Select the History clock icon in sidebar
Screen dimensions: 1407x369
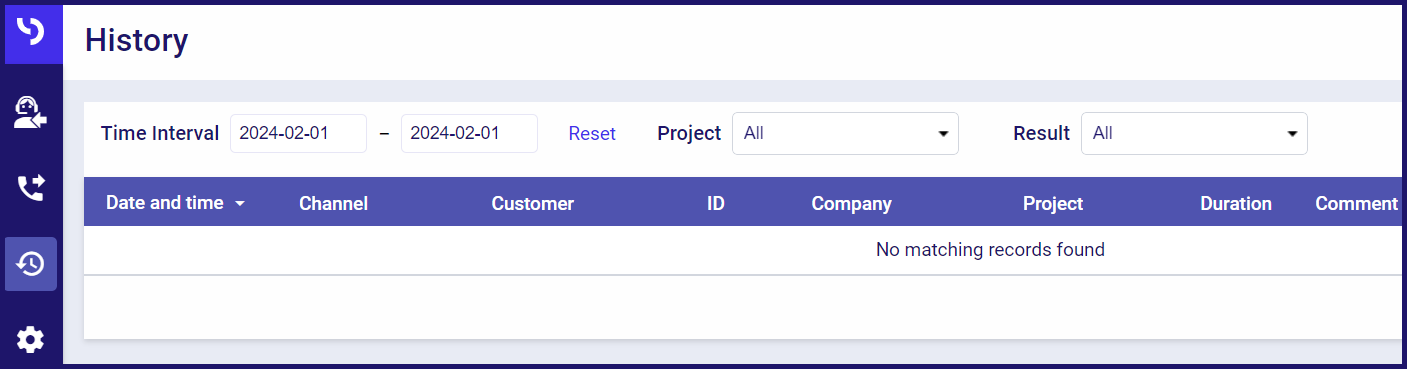coord(31,264)
